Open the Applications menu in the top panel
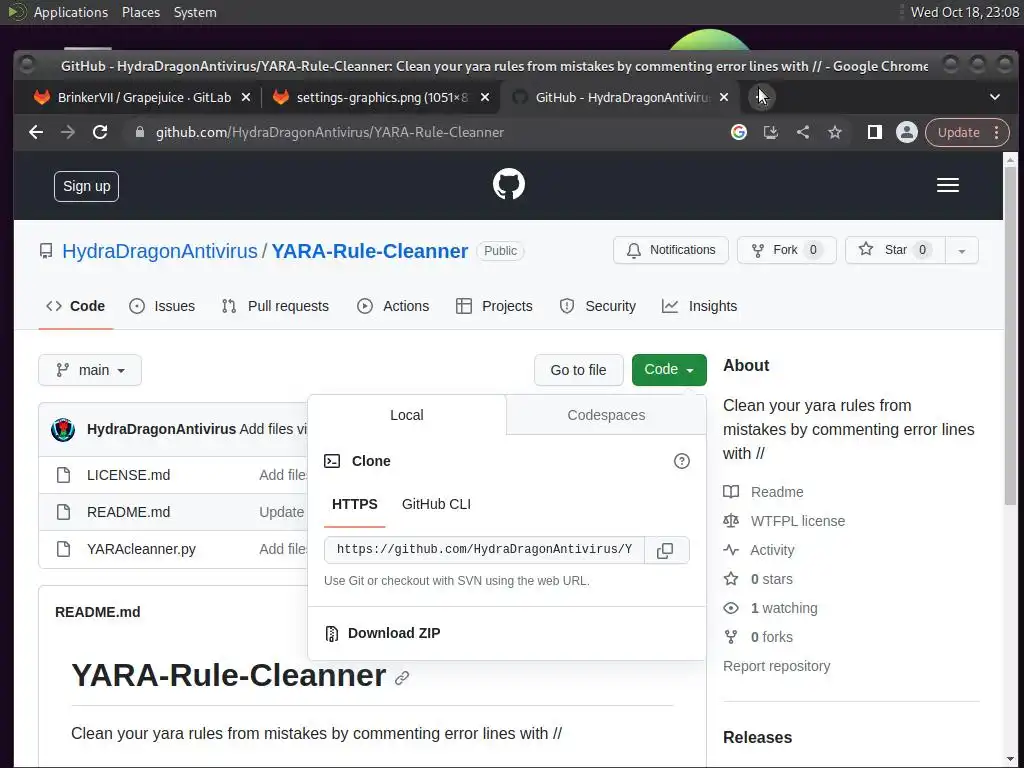The image size is (1024, 768). point(71,12)
